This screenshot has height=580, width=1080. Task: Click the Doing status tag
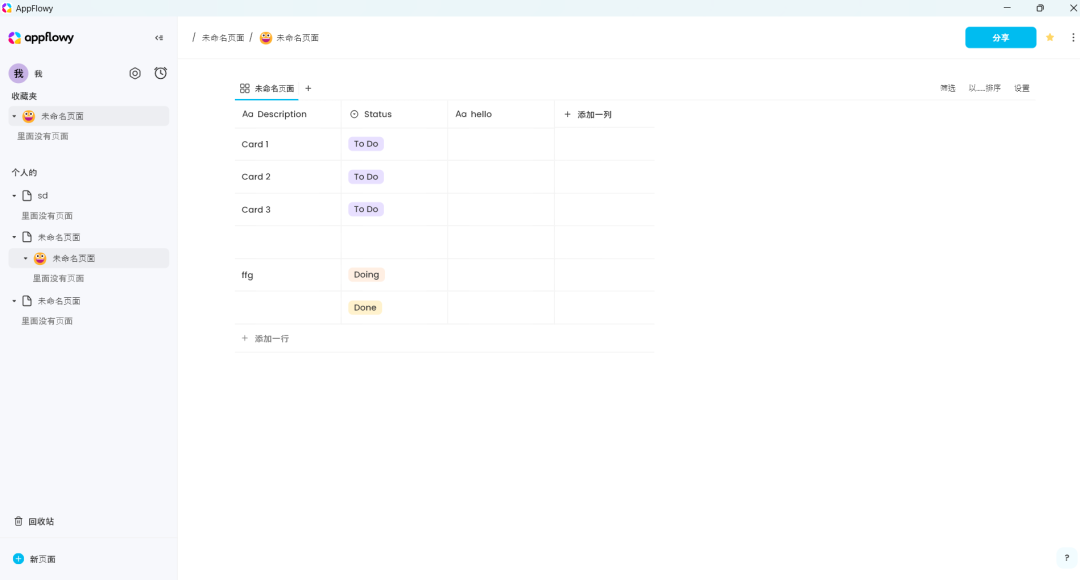[366, 275]
